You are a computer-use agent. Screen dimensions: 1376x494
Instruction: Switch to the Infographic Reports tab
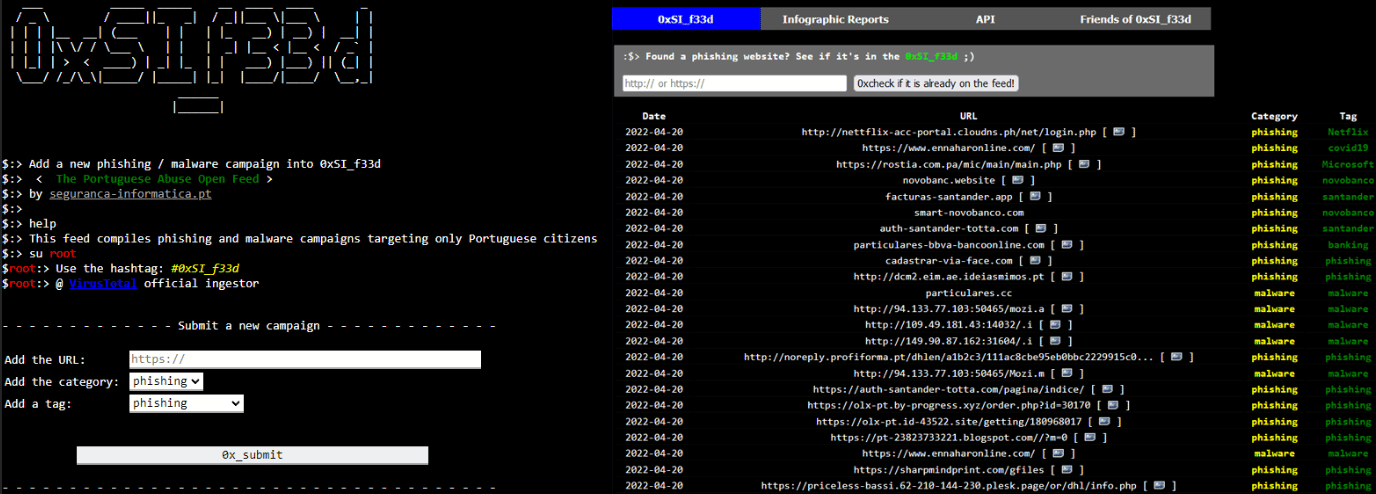(x=835, y=19)
